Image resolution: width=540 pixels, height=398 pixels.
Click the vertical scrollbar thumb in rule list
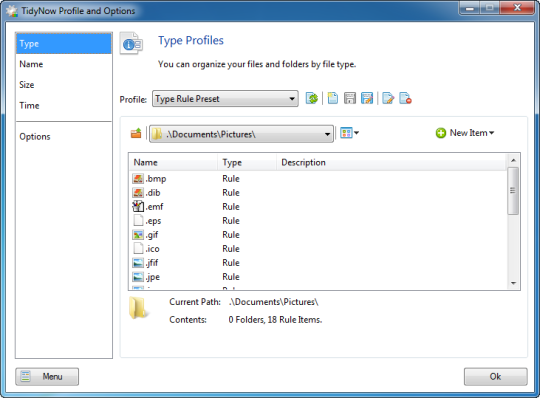coord(513,191)
